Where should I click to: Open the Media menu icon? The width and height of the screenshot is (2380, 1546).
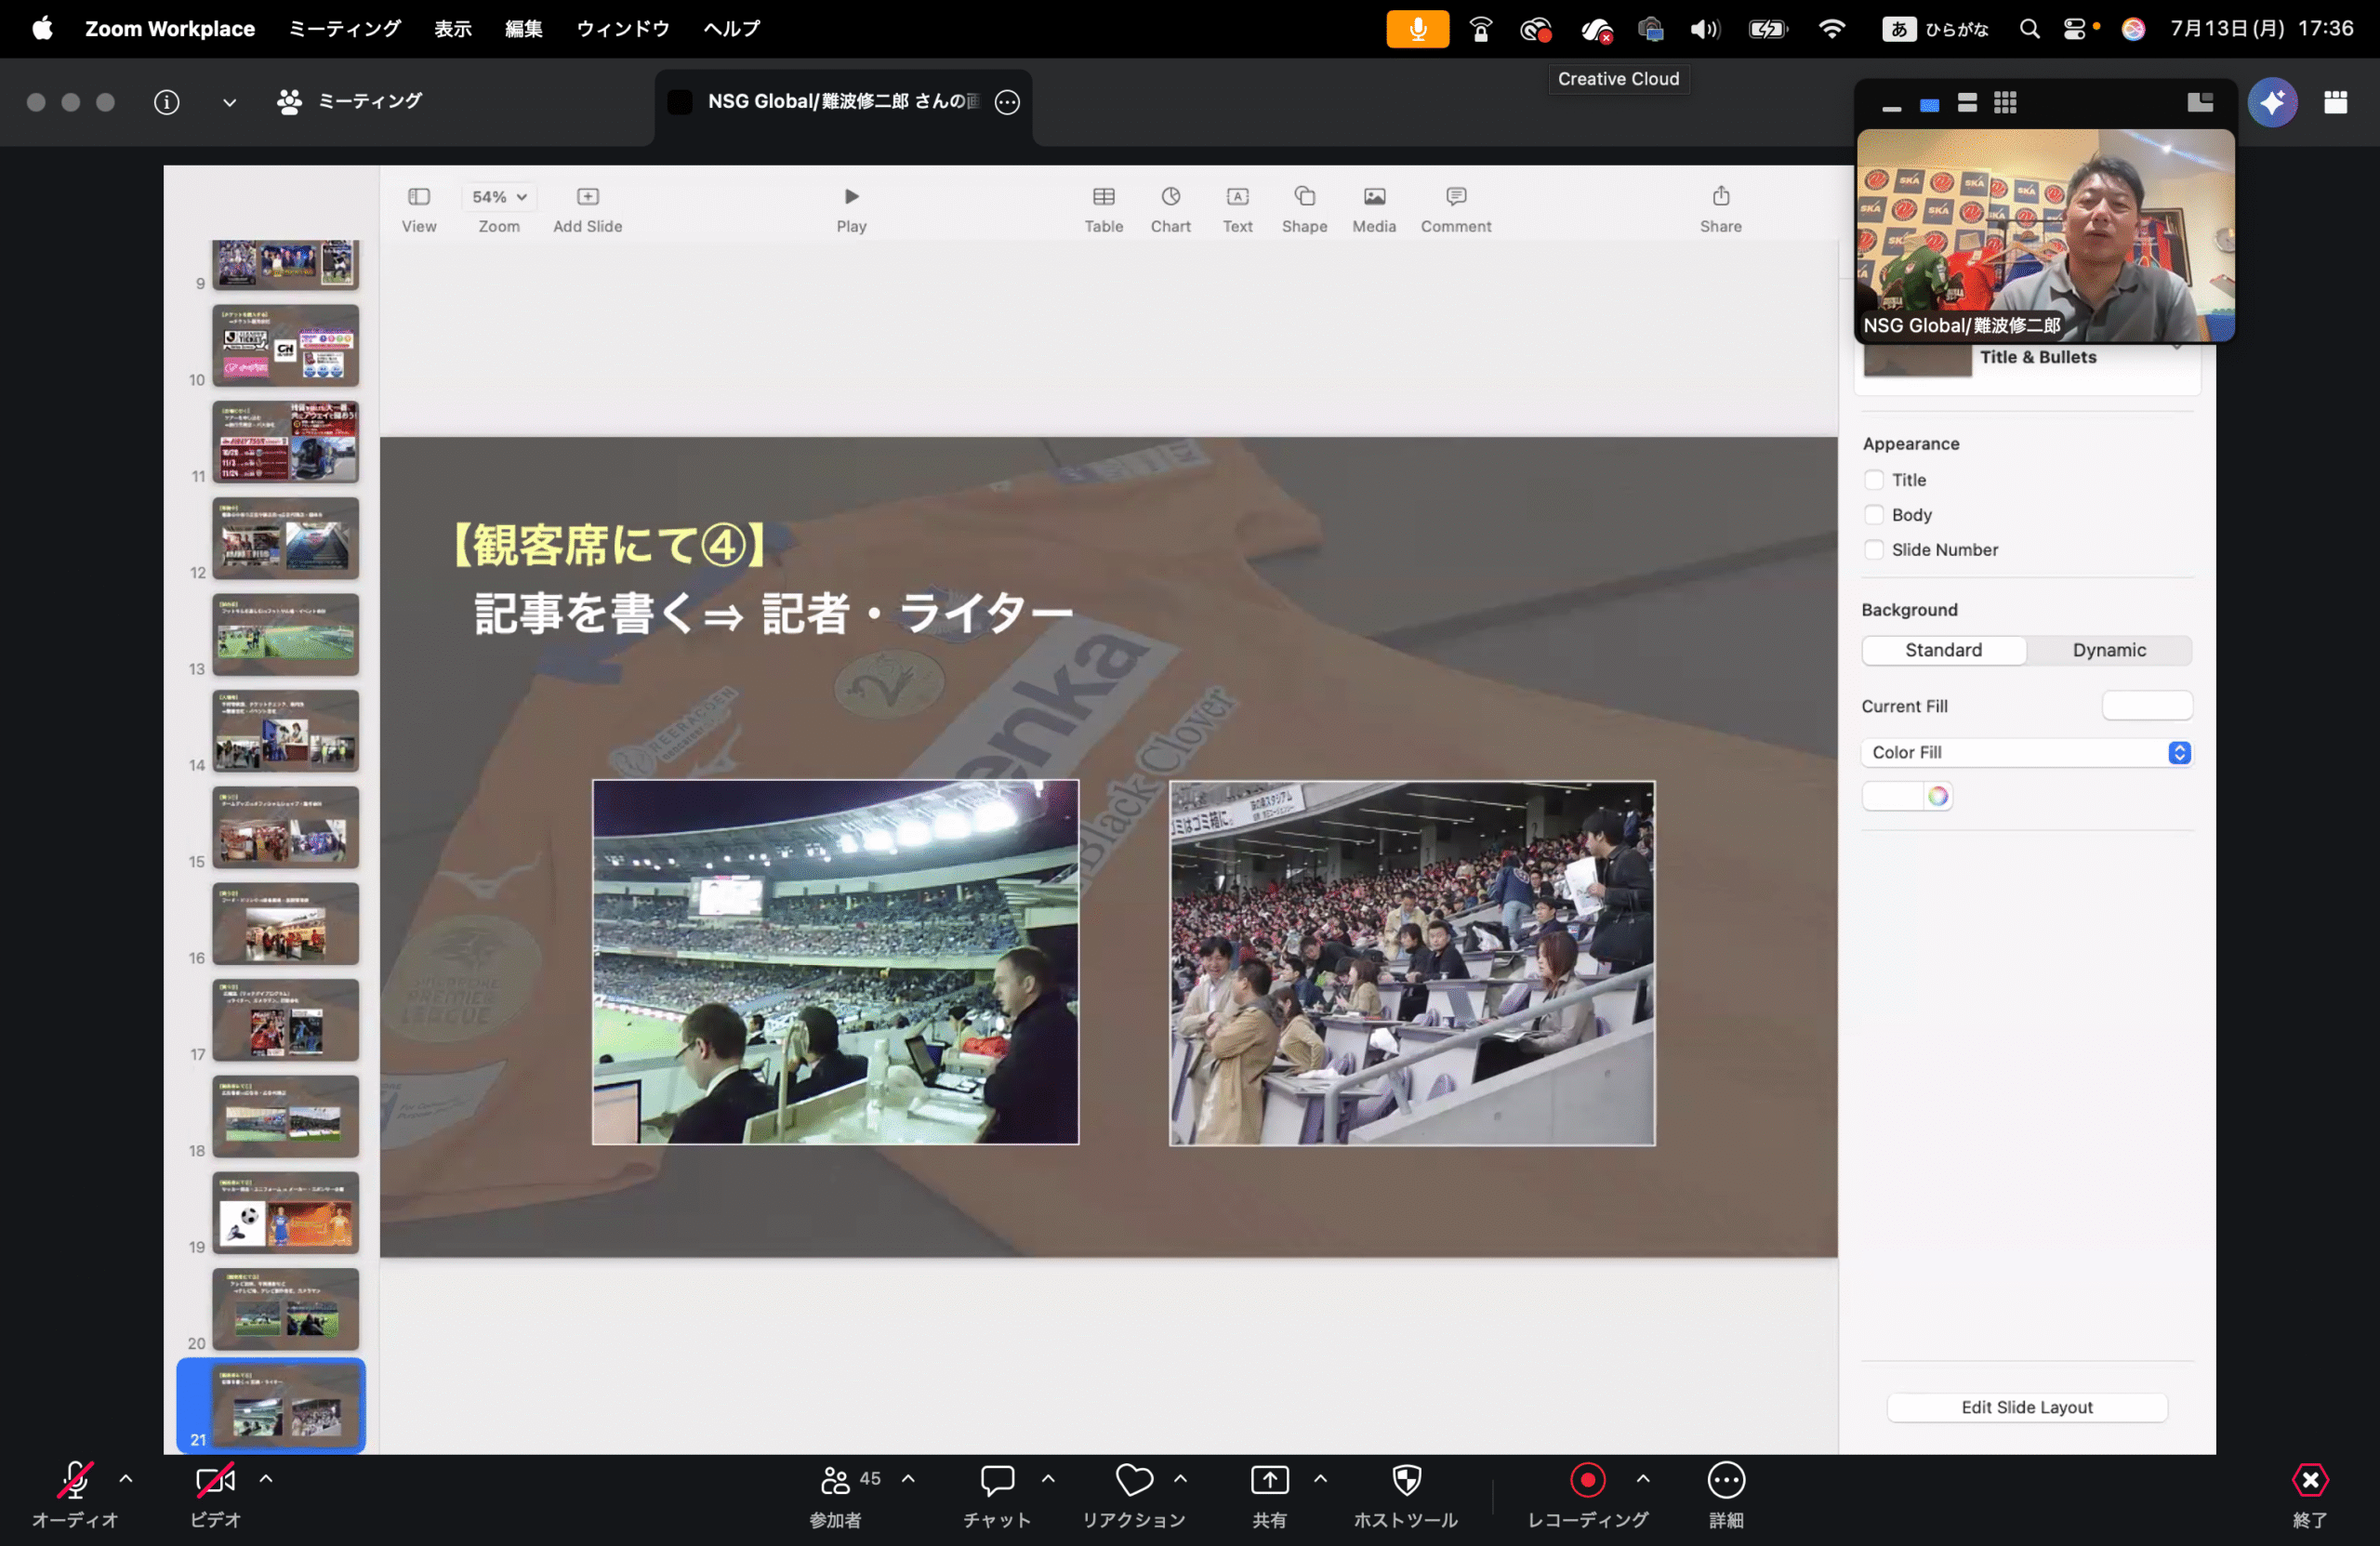(1375, 197)
